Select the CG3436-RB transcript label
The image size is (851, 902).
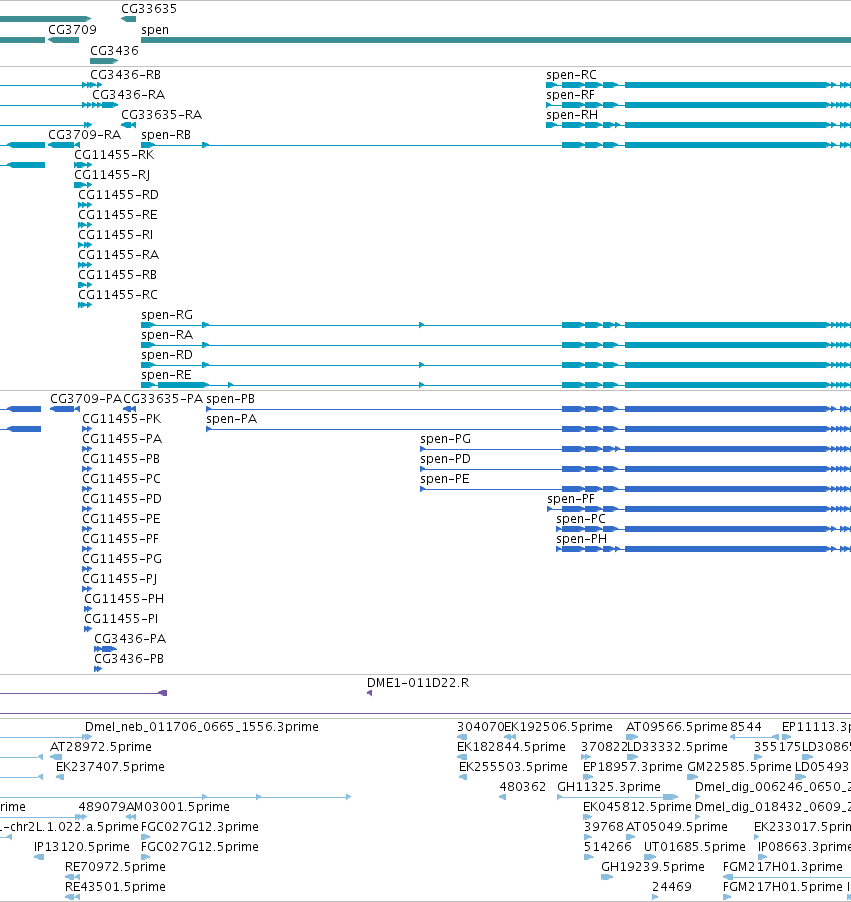(x=125, y=75)
